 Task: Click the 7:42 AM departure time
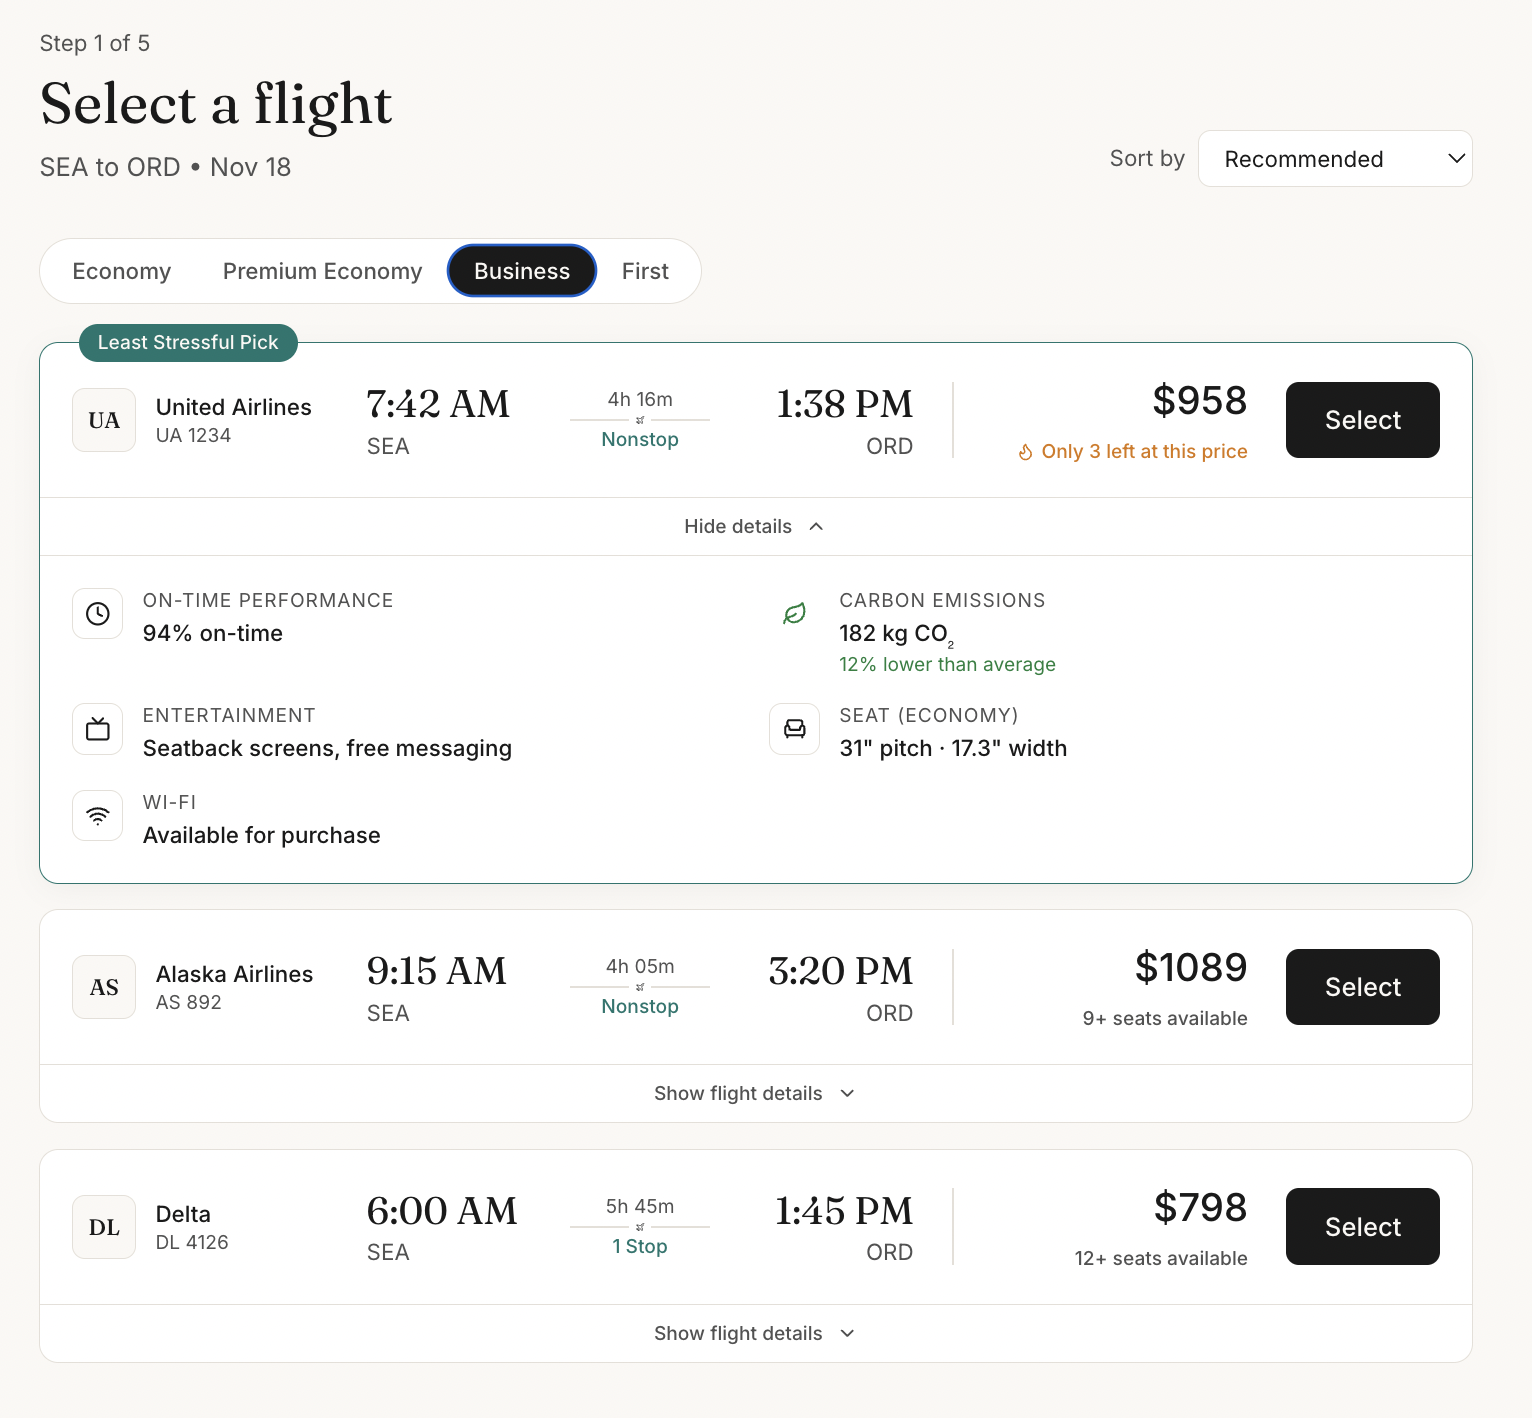[x=438, y=405]
